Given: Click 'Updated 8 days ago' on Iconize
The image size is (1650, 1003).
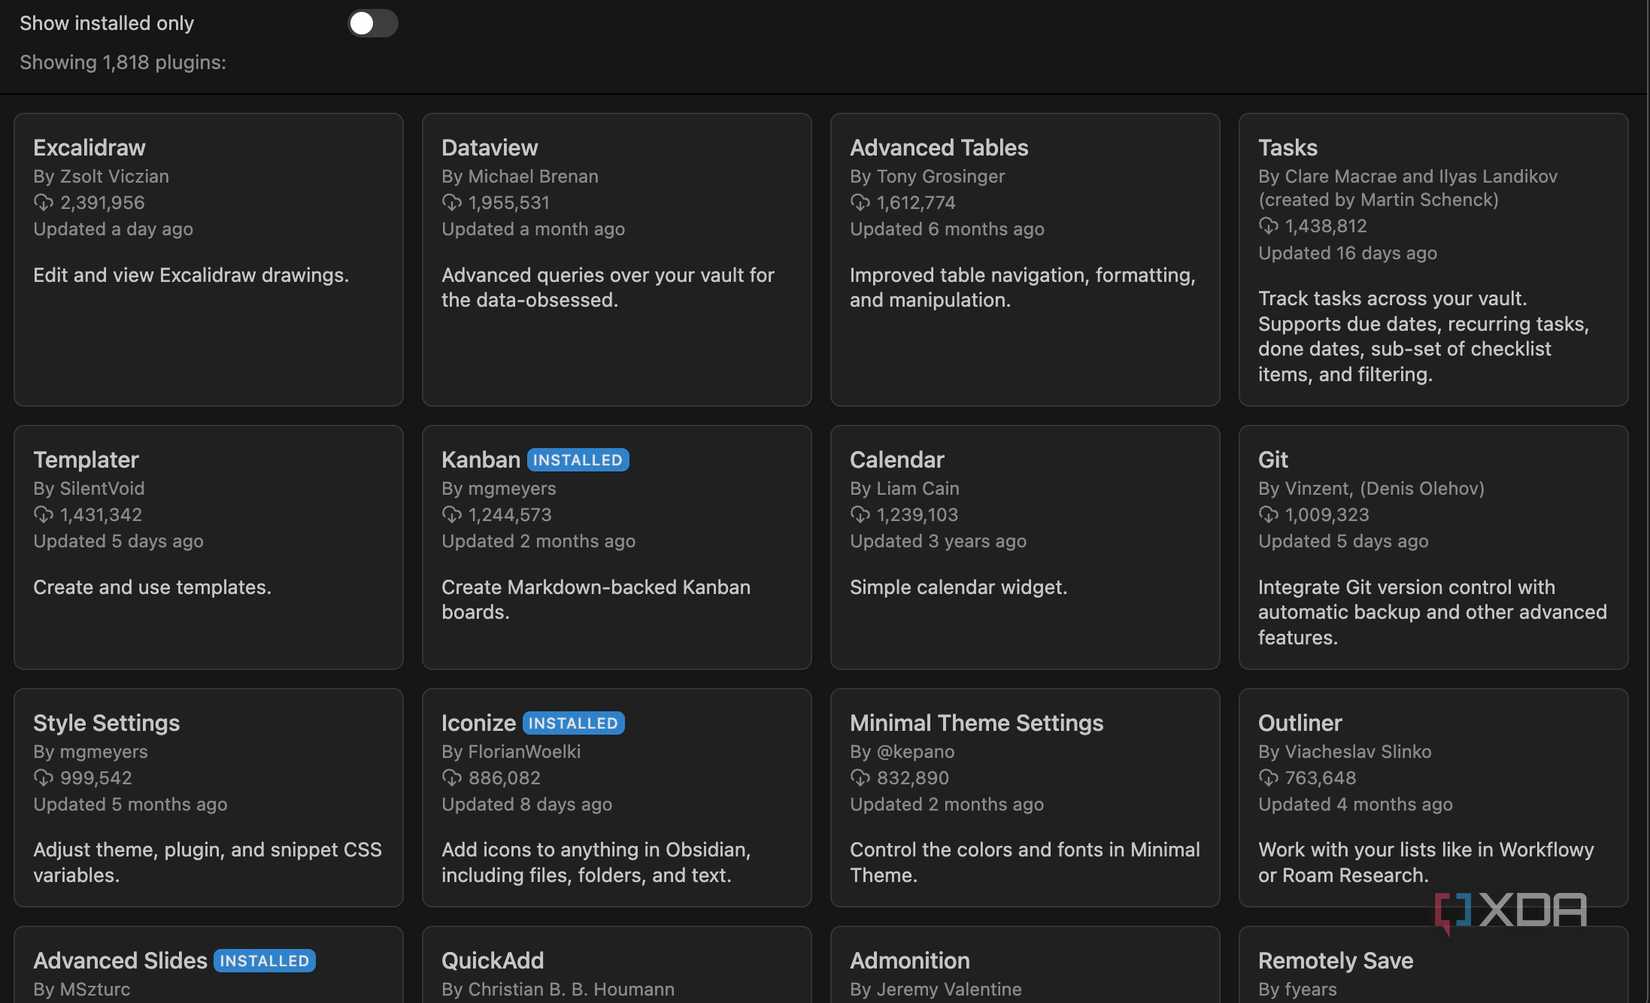Looking at the screenshot, I should coord(527,804).
